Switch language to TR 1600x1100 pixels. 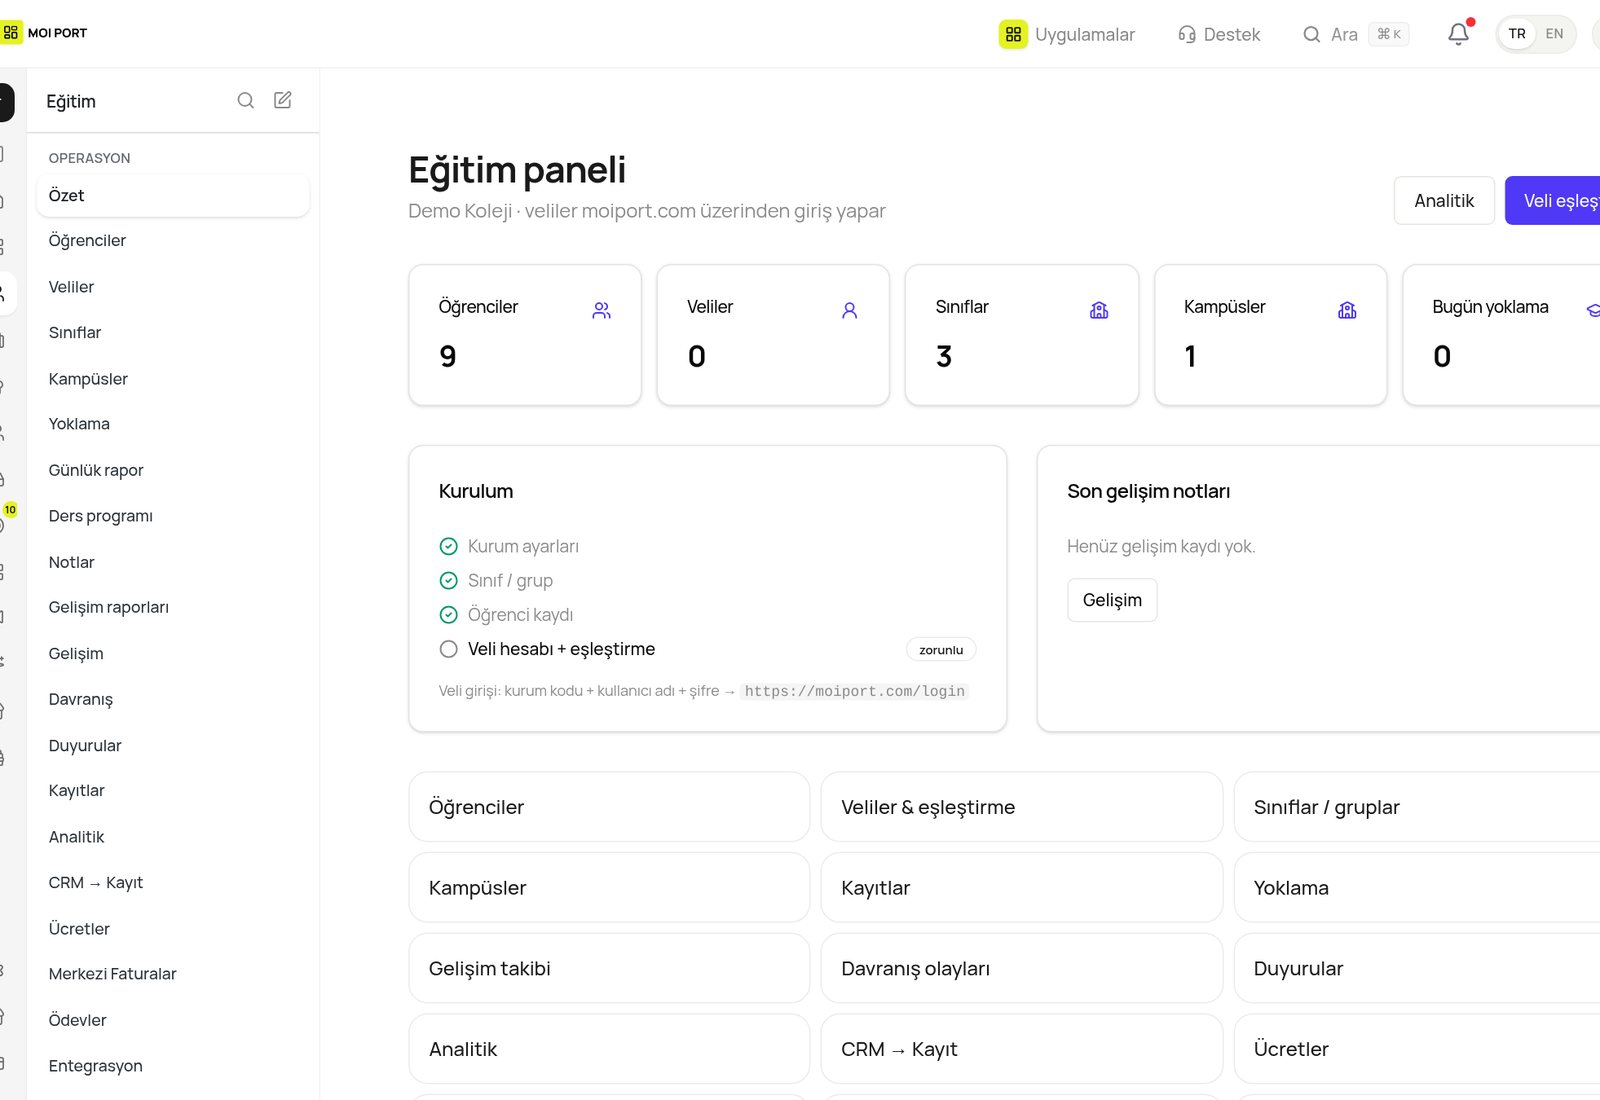tap(1517, 34)
